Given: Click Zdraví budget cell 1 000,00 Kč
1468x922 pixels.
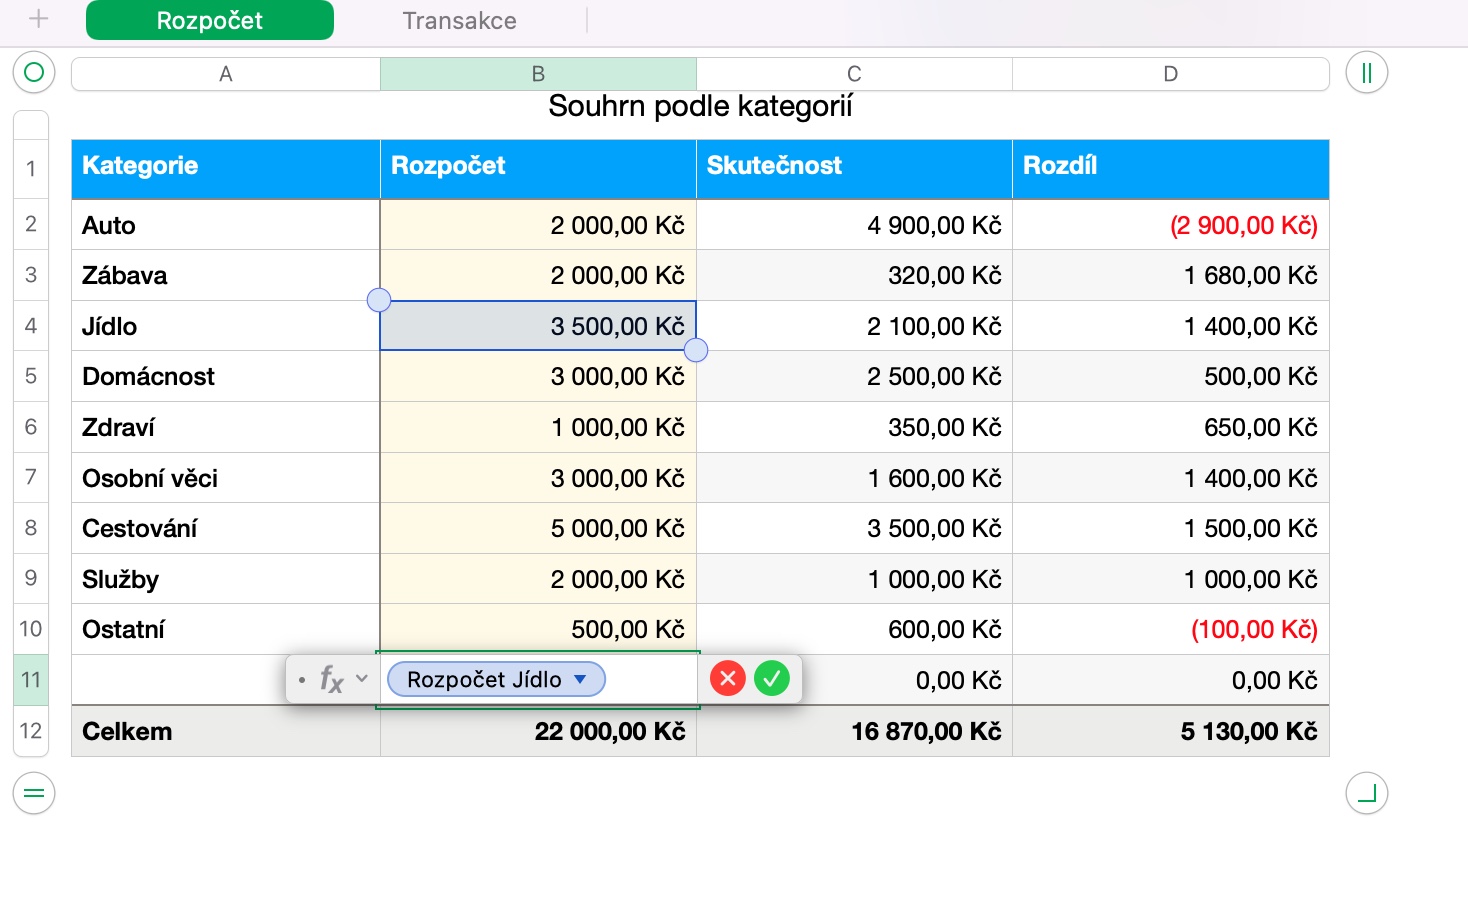Looking at the screenshot, I should (x=538, y=427).
